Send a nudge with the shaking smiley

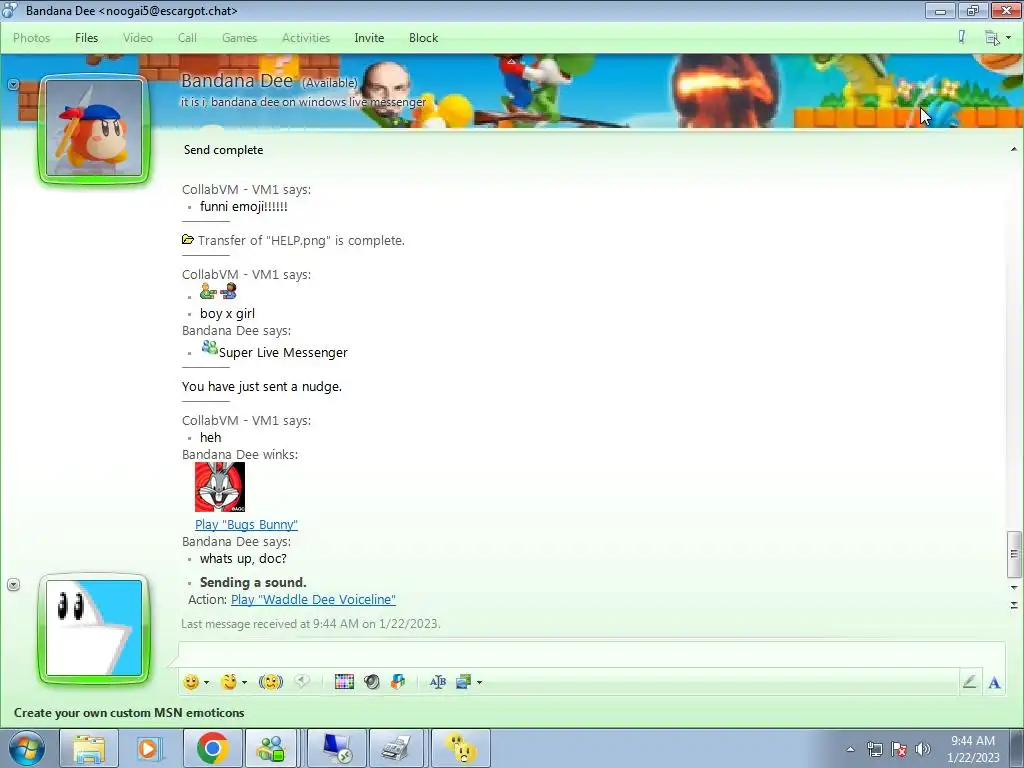tap(270, 682)
